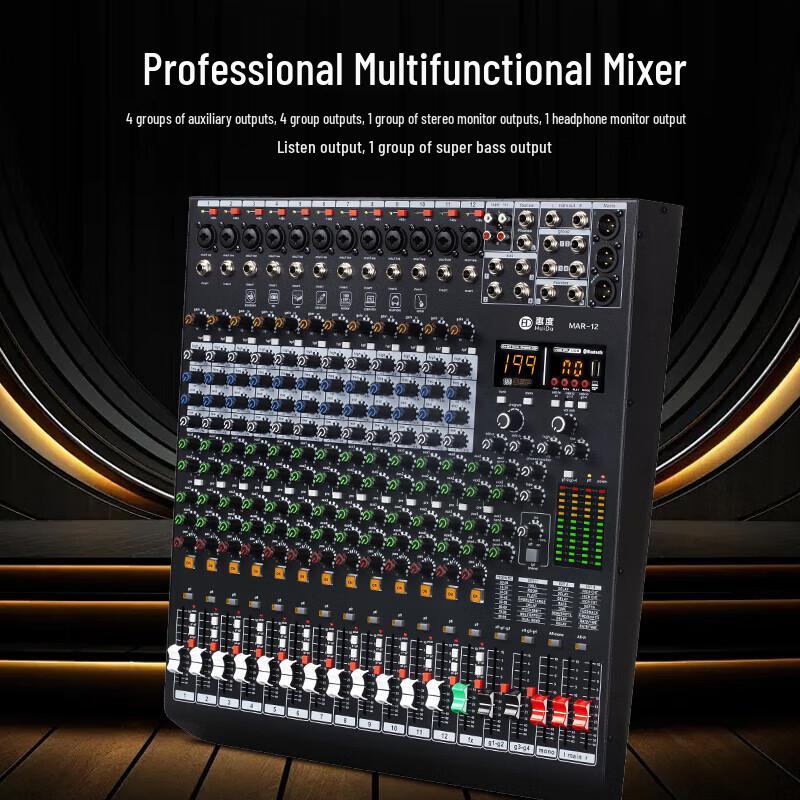800x800 pixels.
Task: Tap the fx fader channel label strip
Action: pyautogui.click(x=472, y=740)
